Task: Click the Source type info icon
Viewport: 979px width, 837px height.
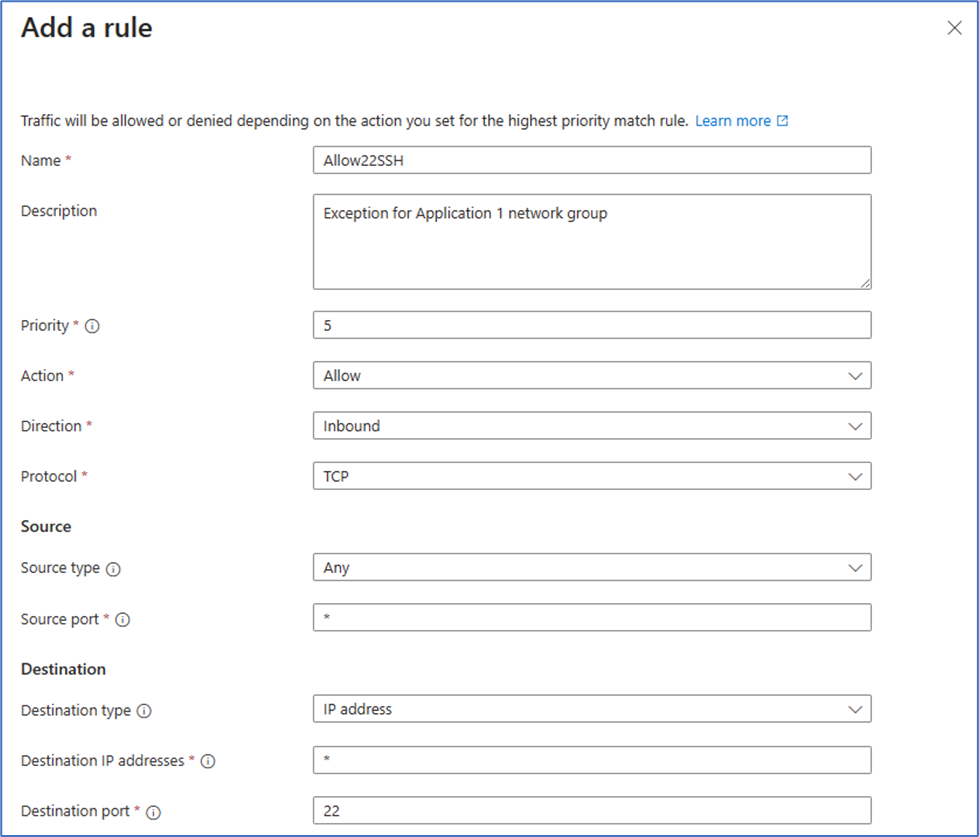Action: (x=113, y=568)
